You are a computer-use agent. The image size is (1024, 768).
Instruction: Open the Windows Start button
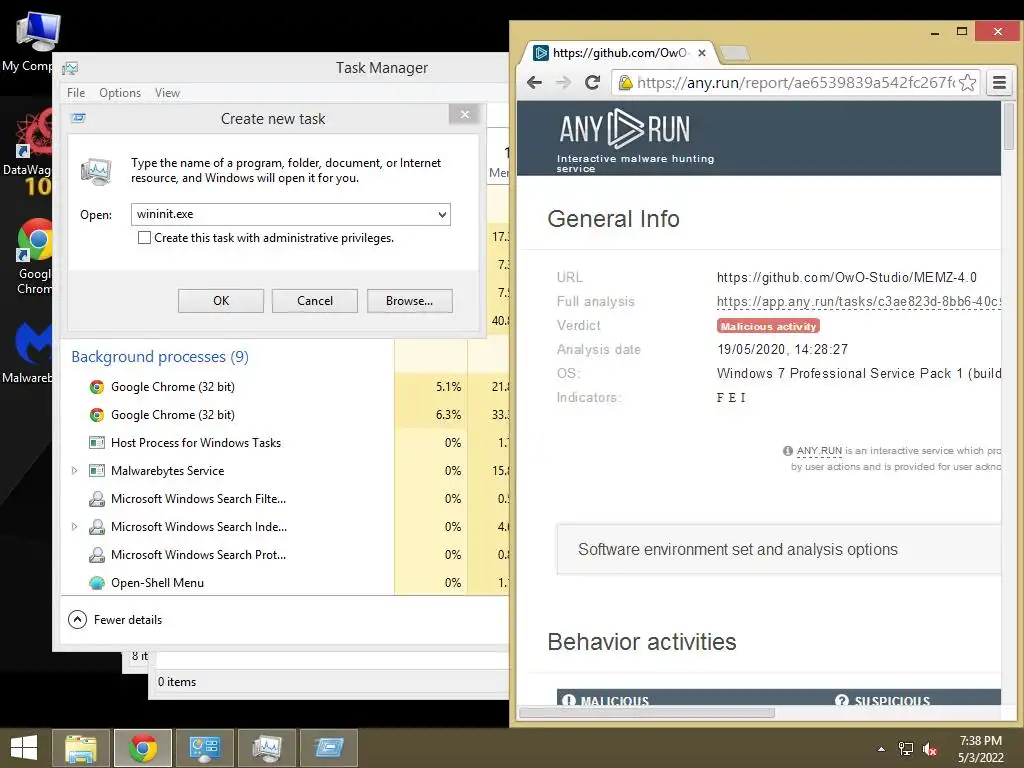tap(24, 748)
